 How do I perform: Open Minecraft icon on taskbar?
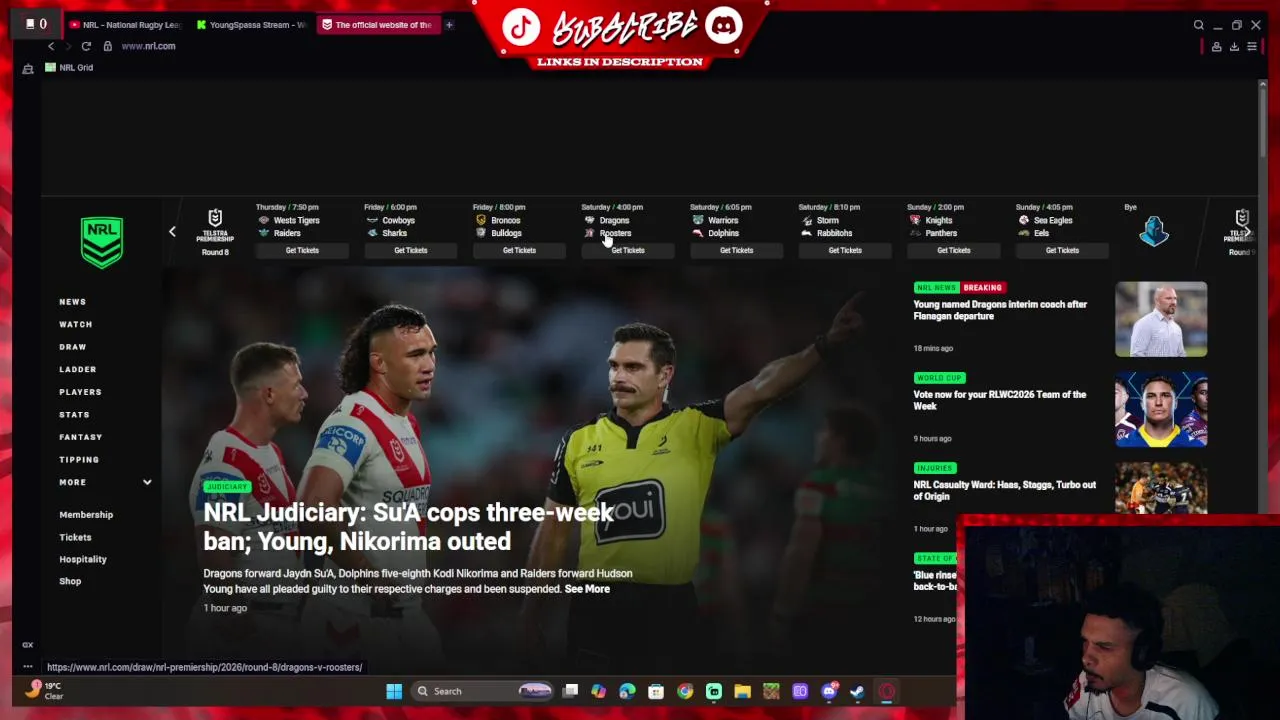[x=771, y=691]
